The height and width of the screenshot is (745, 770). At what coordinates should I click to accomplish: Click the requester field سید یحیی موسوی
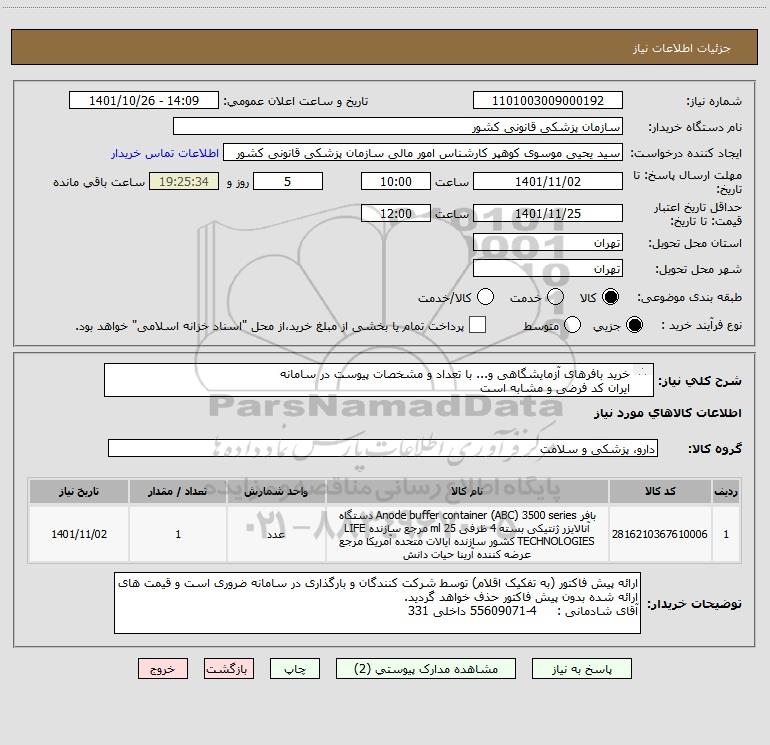(x=423, y=153)
